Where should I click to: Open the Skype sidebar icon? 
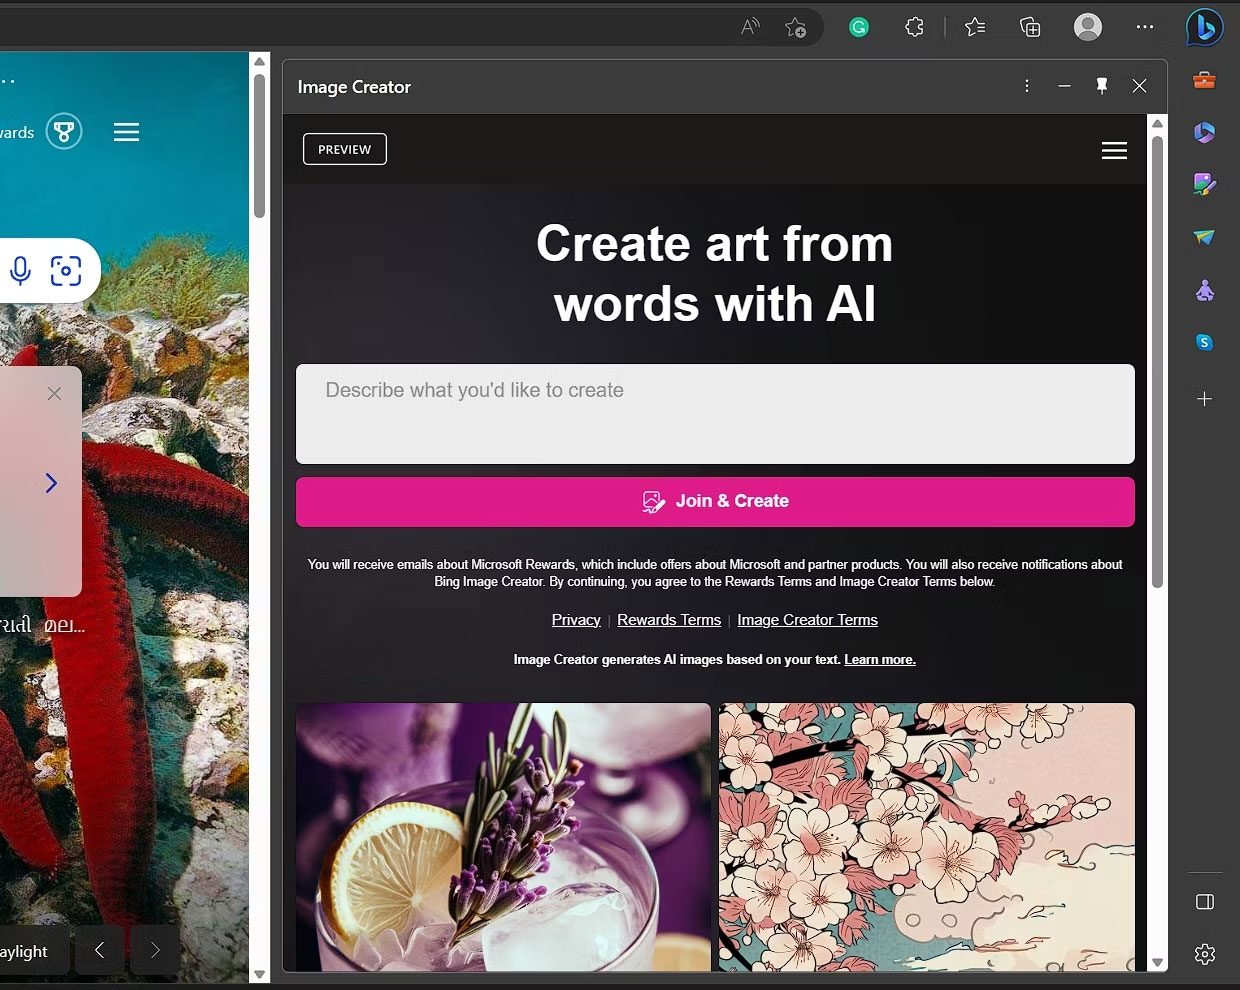coord(1204,342)
